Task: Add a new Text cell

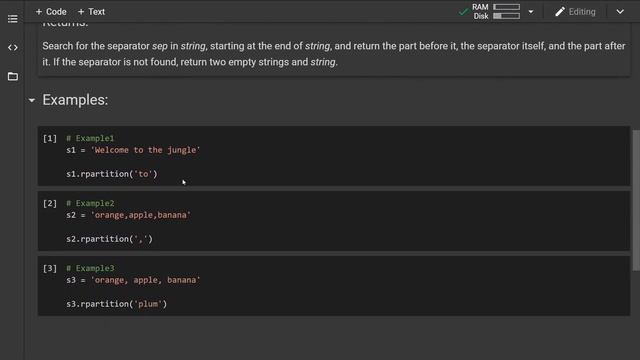Action: click(x=91, y=12)
